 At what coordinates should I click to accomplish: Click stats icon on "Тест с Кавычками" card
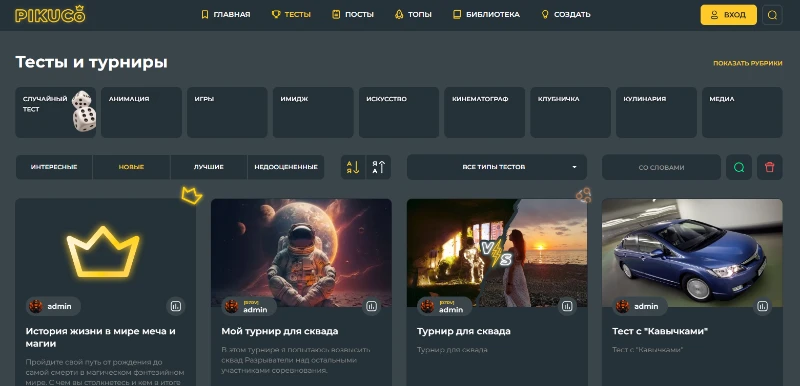click(x=762, y=306)
